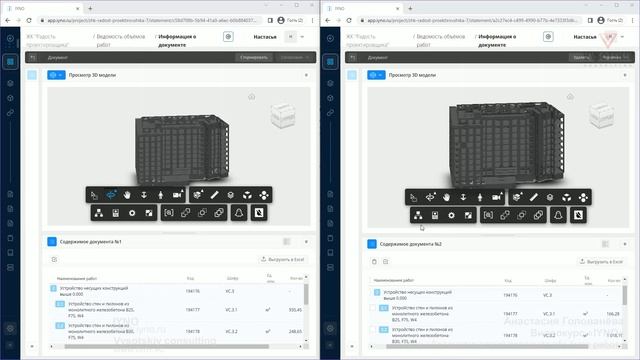Click the trash icon above right window table
The image size is (640, 360).
[374, 262]
